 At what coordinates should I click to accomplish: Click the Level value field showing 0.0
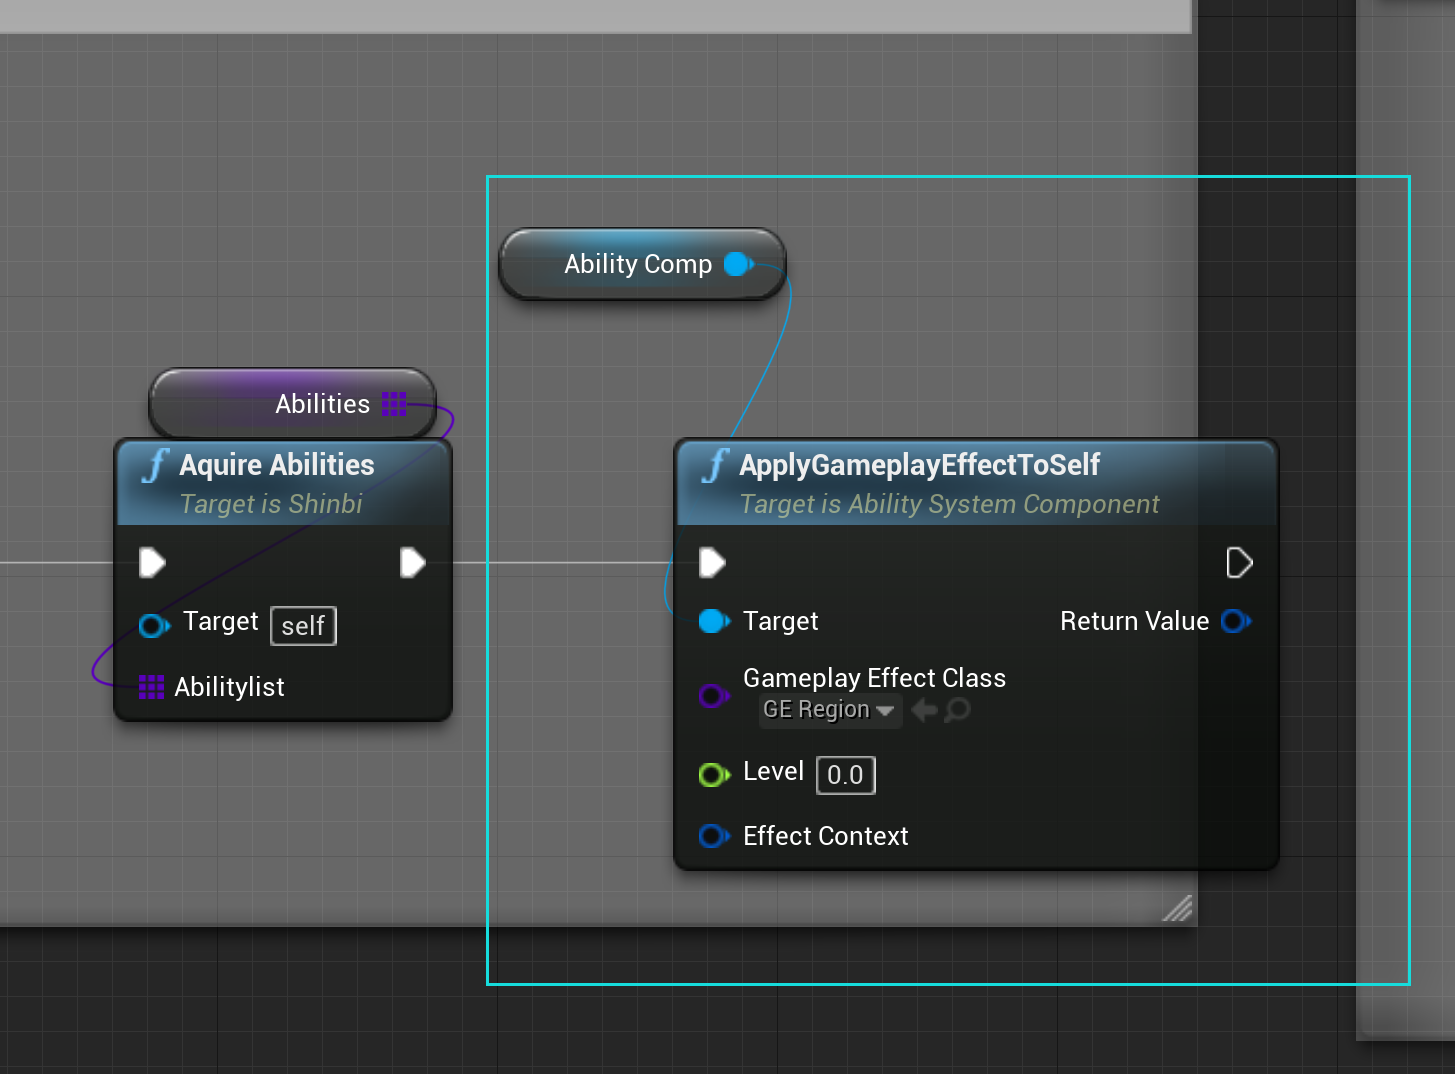pos(845,774)
